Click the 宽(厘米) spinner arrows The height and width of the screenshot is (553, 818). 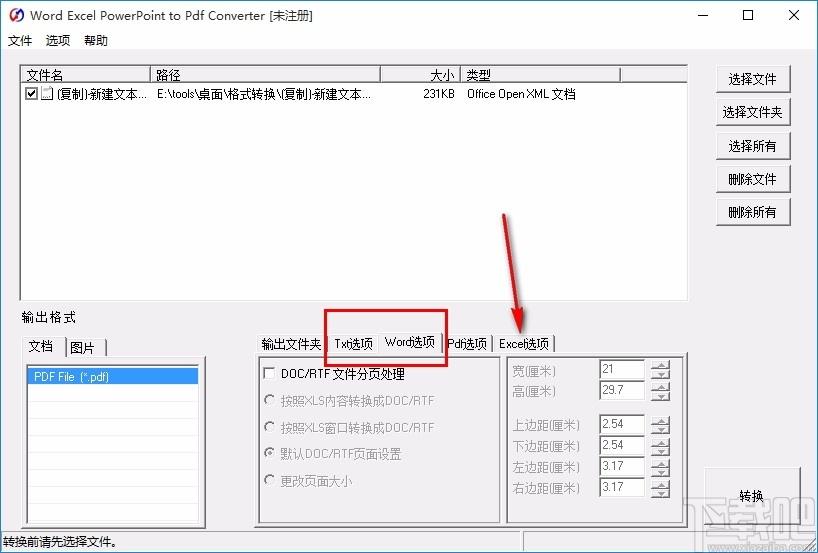tap(660, 370)
